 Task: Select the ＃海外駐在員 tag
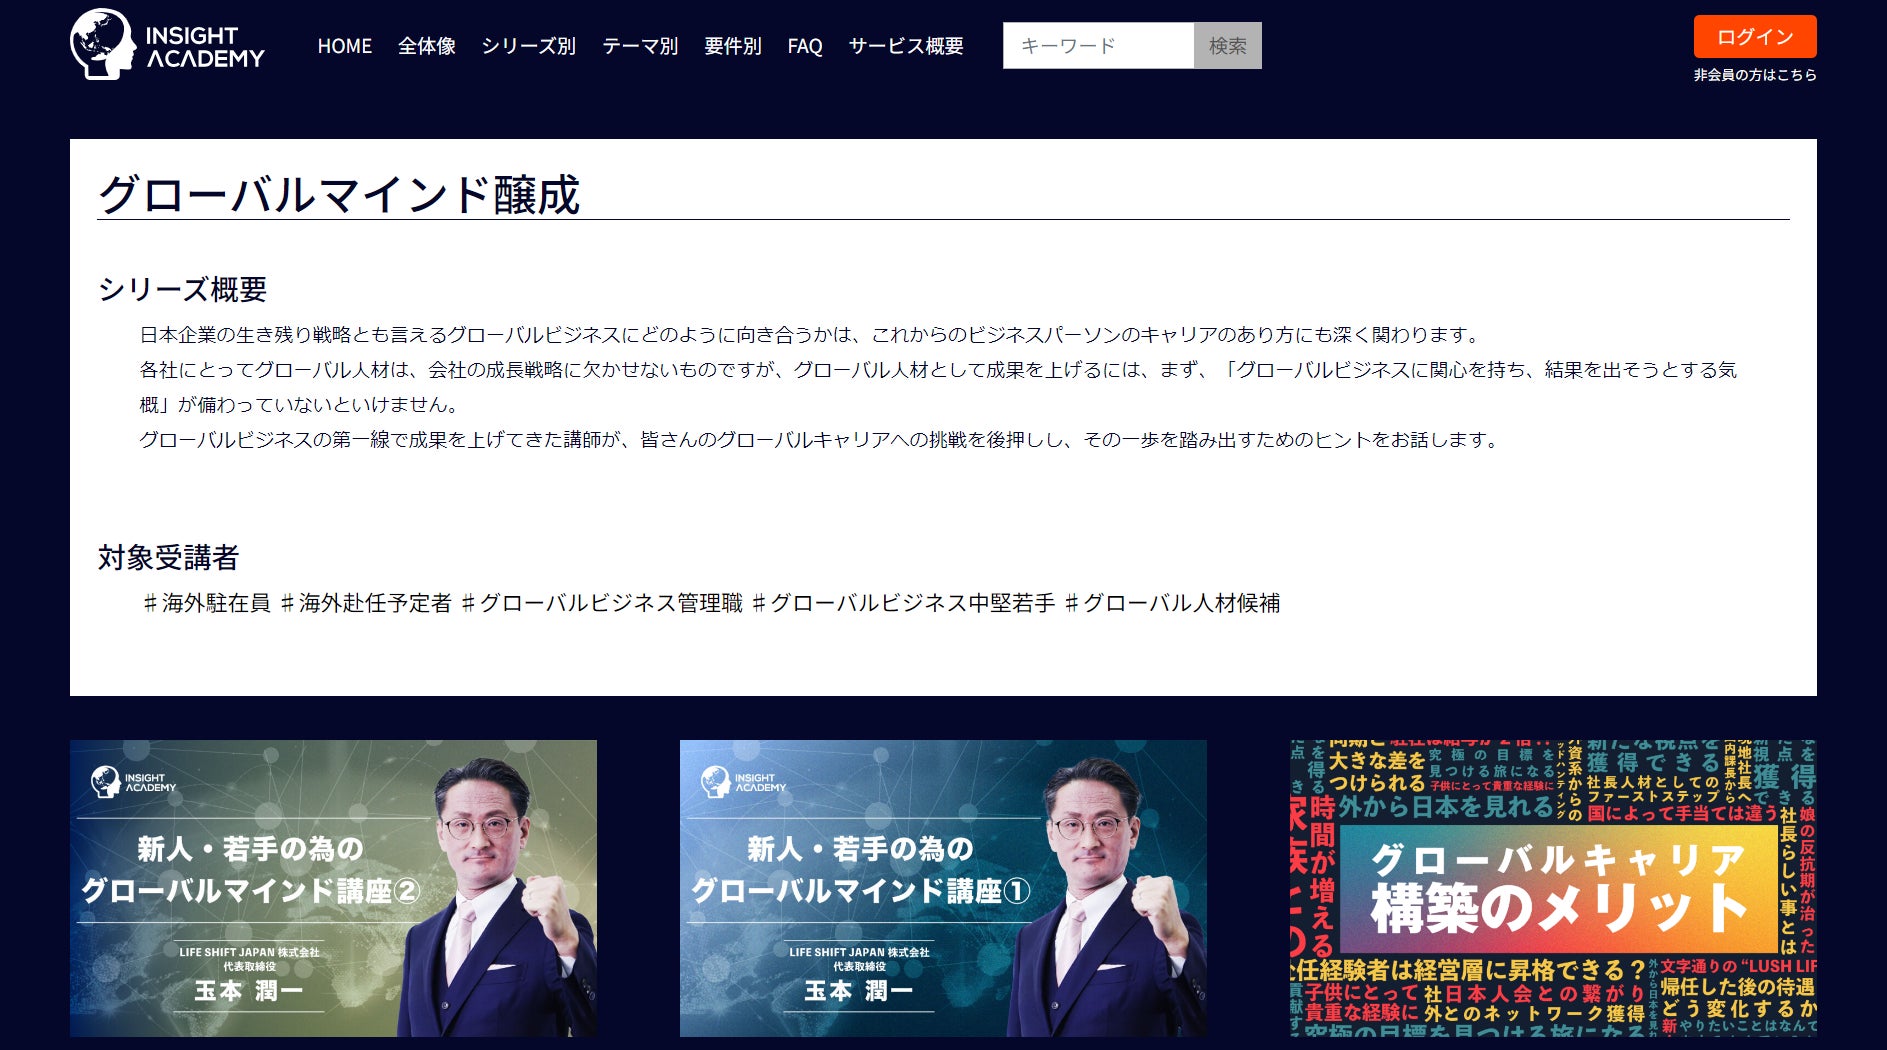click(205, 603)
